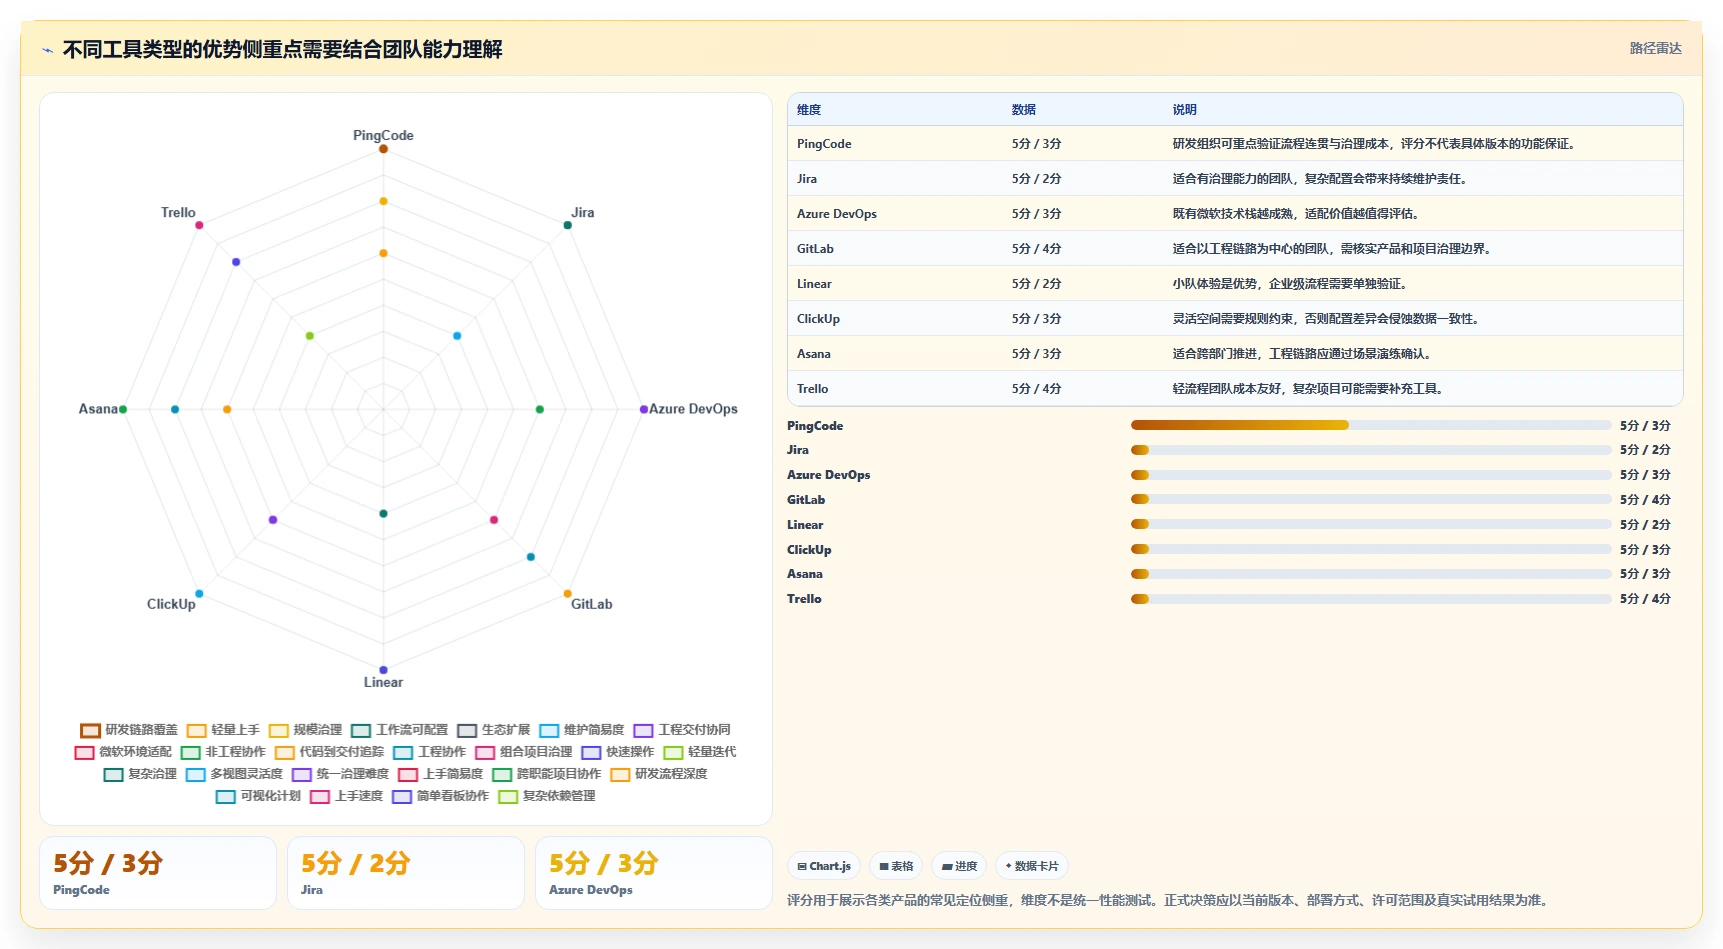Toggle 上手简易度 legend entry

point(440,774)
